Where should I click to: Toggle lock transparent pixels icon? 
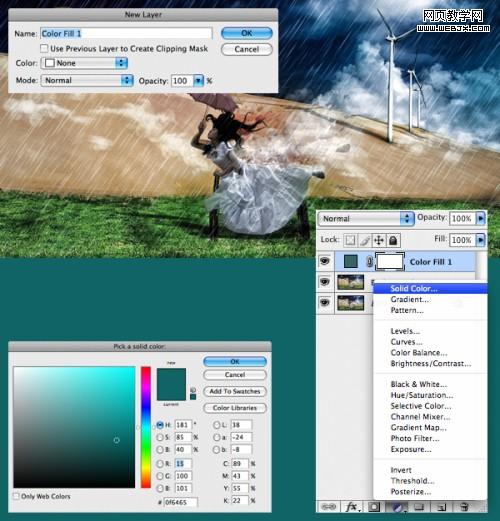point(350,240)
